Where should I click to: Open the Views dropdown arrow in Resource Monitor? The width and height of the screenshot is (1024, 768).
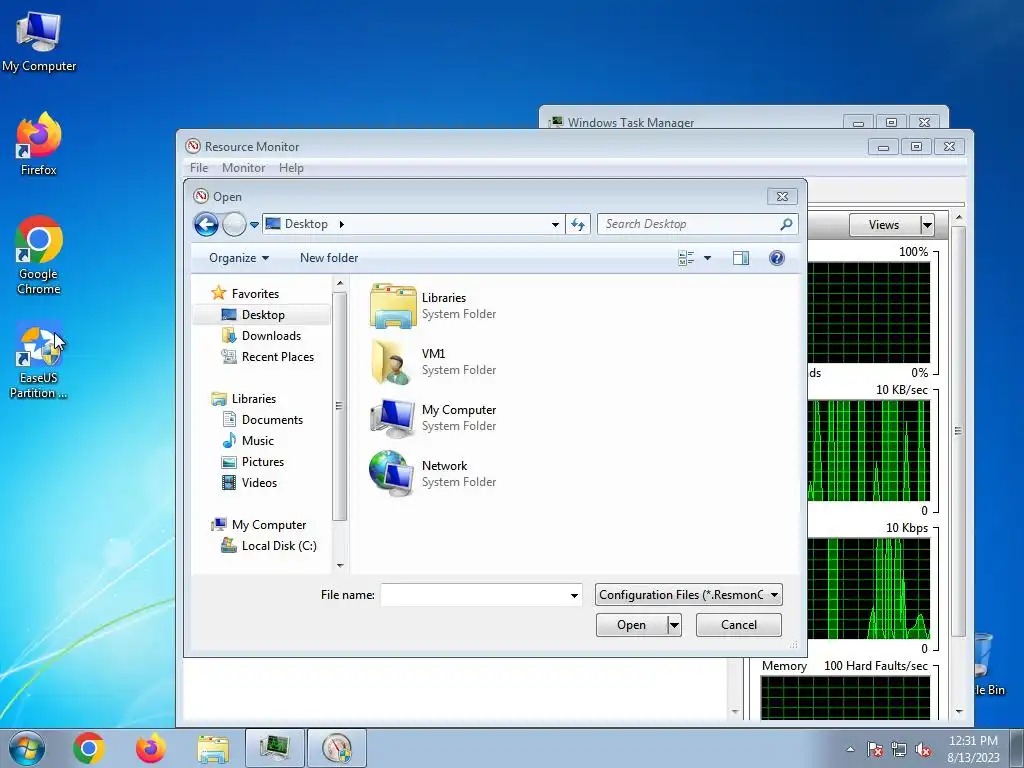[927, 225]
